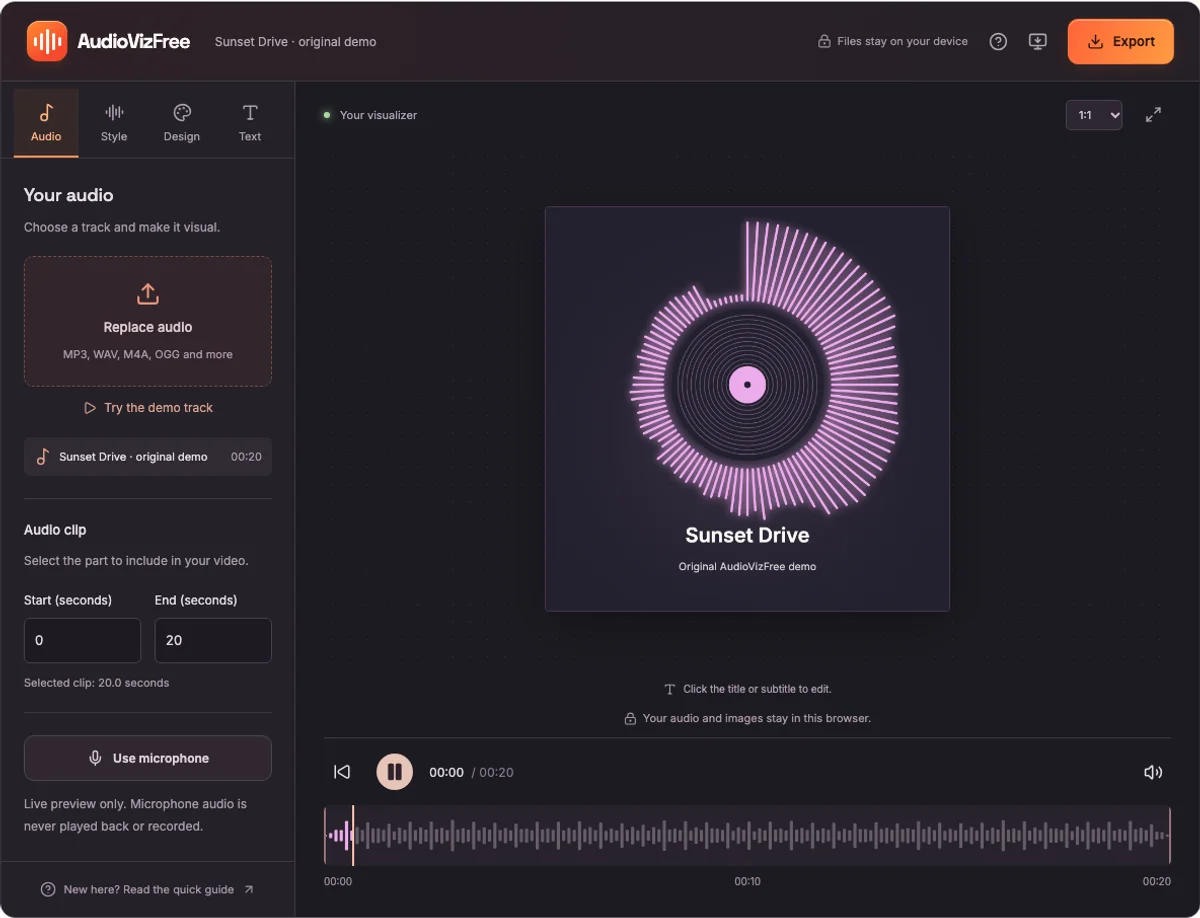Click the lock icon beside Files stay on your device
This screenshot has height=918, width=1200.
pyautogui.click(x=824, y=42)
